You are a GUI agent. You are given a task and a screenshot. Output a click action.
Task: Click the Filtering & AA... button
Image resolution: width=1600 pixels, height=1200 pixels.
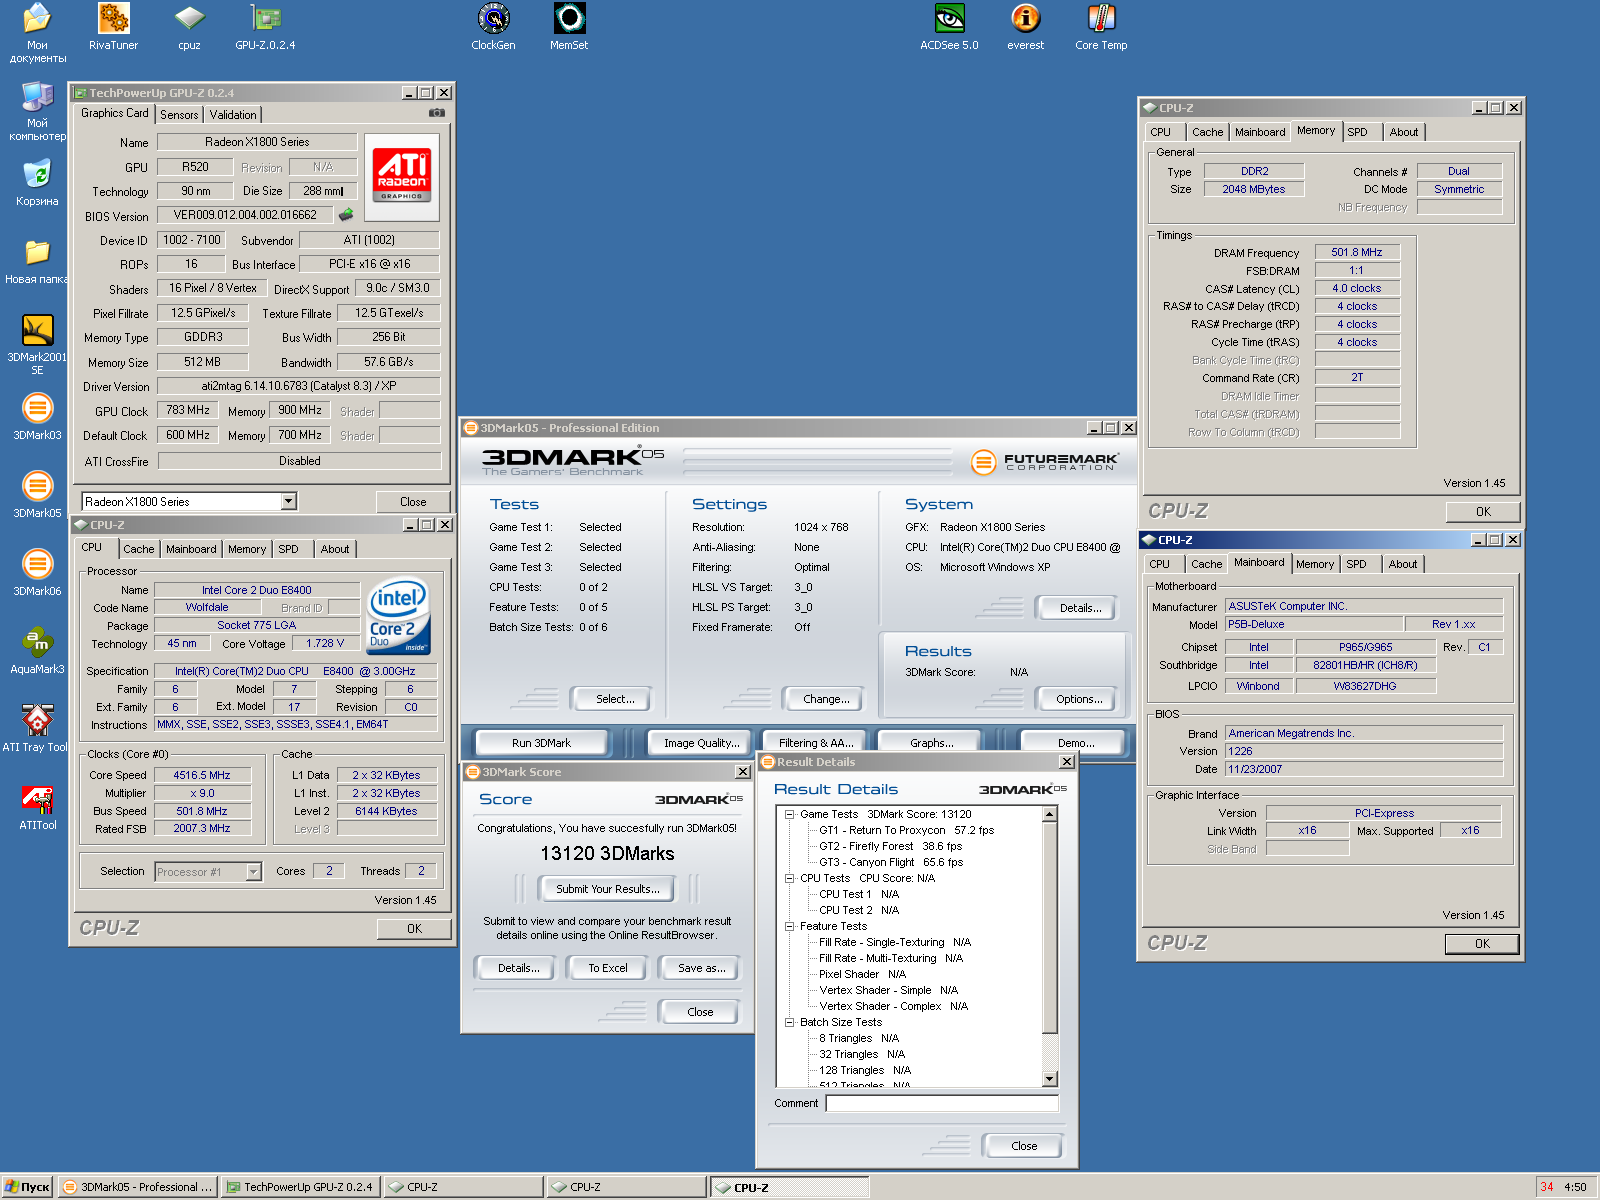click(x=816, y=743)
